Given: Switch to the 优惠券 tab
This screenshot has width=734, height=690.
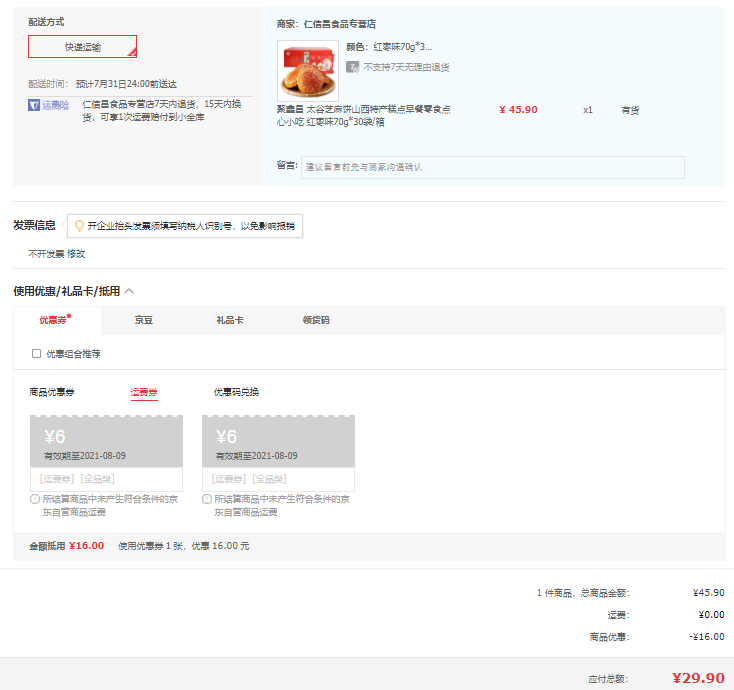Looking at the screenshot, I should pos(55,320).
